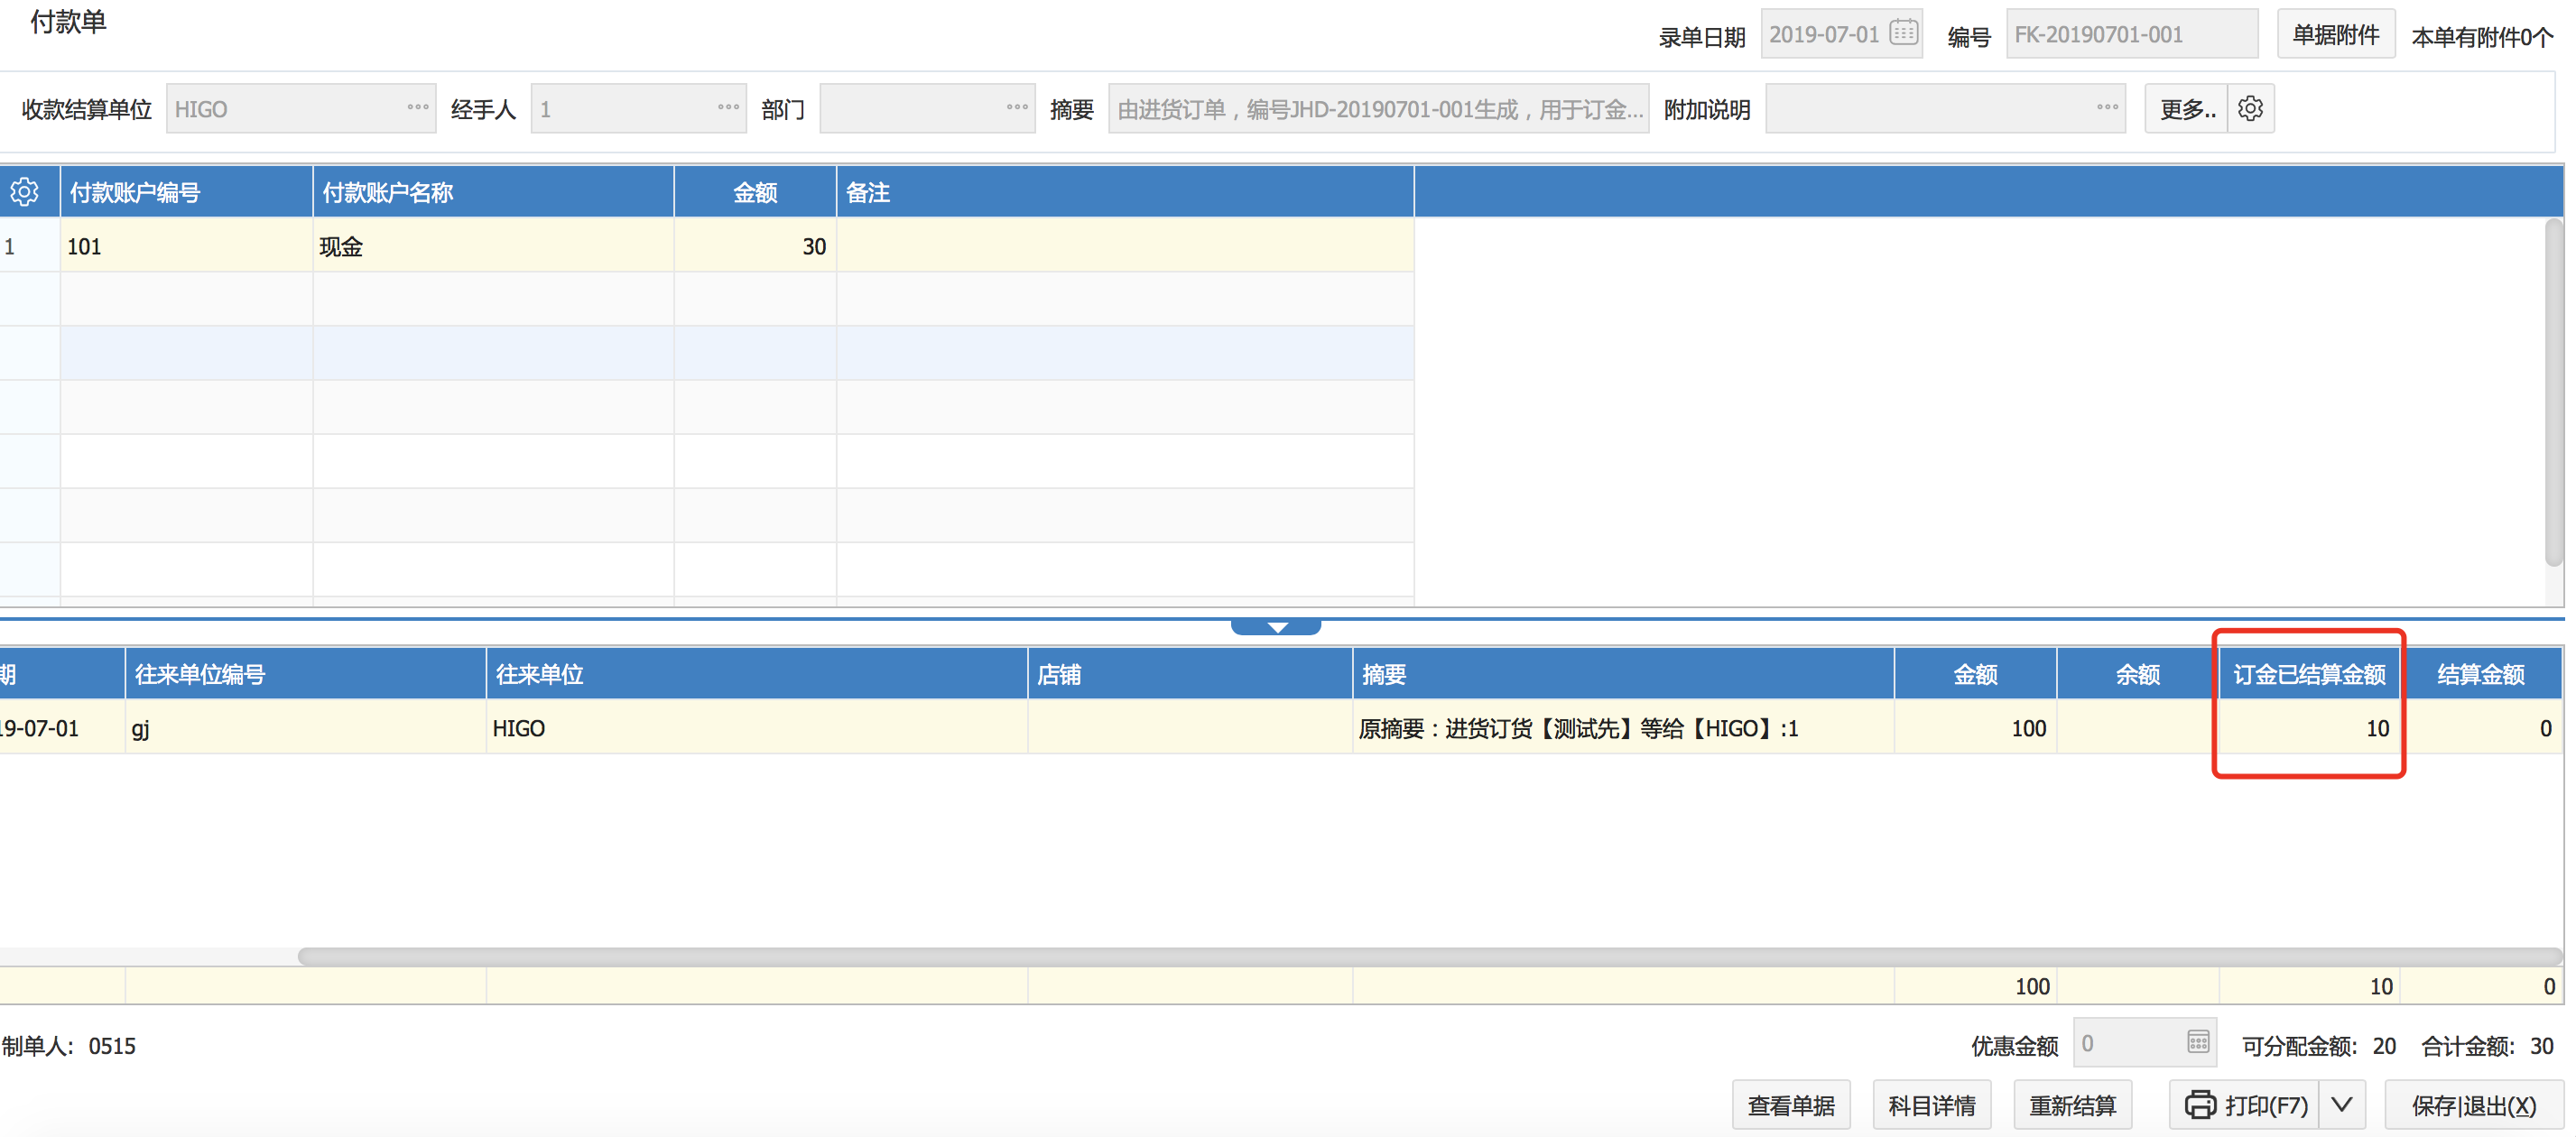This screenshot has height=1137, width=2576.
Task: Sort by 订金已结算金额 column header
Action: coord(2308,674)
